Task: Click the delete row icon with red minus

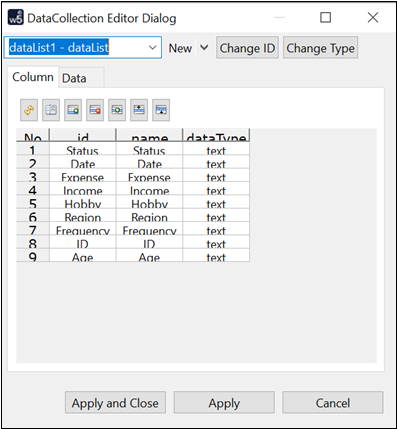Action: point(95,110)
